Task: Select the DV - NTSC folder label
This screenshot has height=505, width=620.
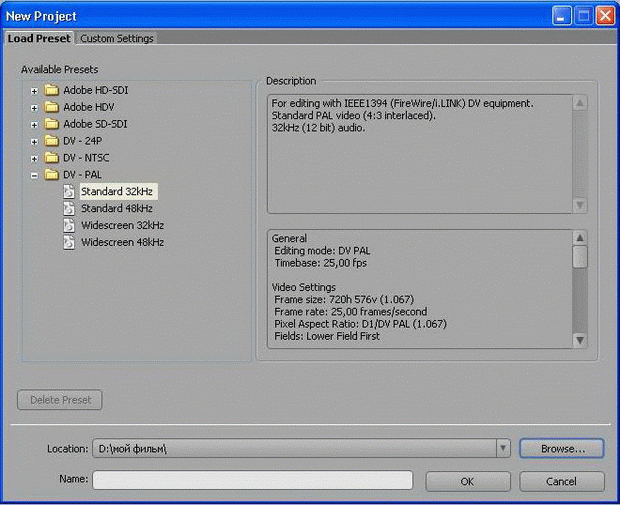Action: click(x=86, y=158)
